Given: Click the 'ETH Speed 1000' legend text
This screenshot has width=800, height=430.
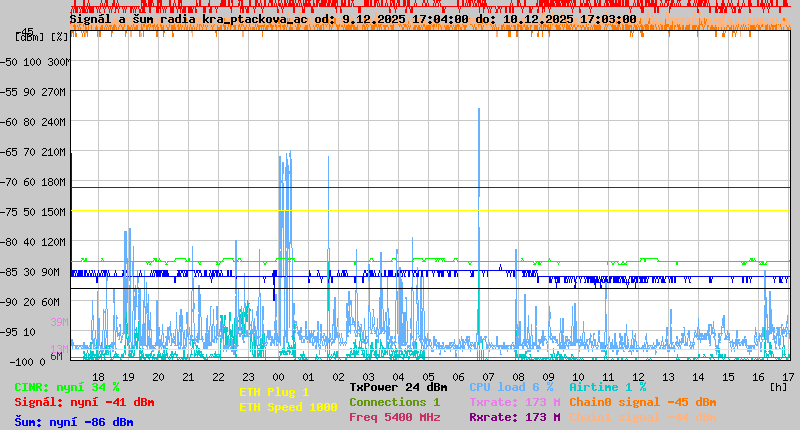Looking at the screenshot, I should coord(288,407).
